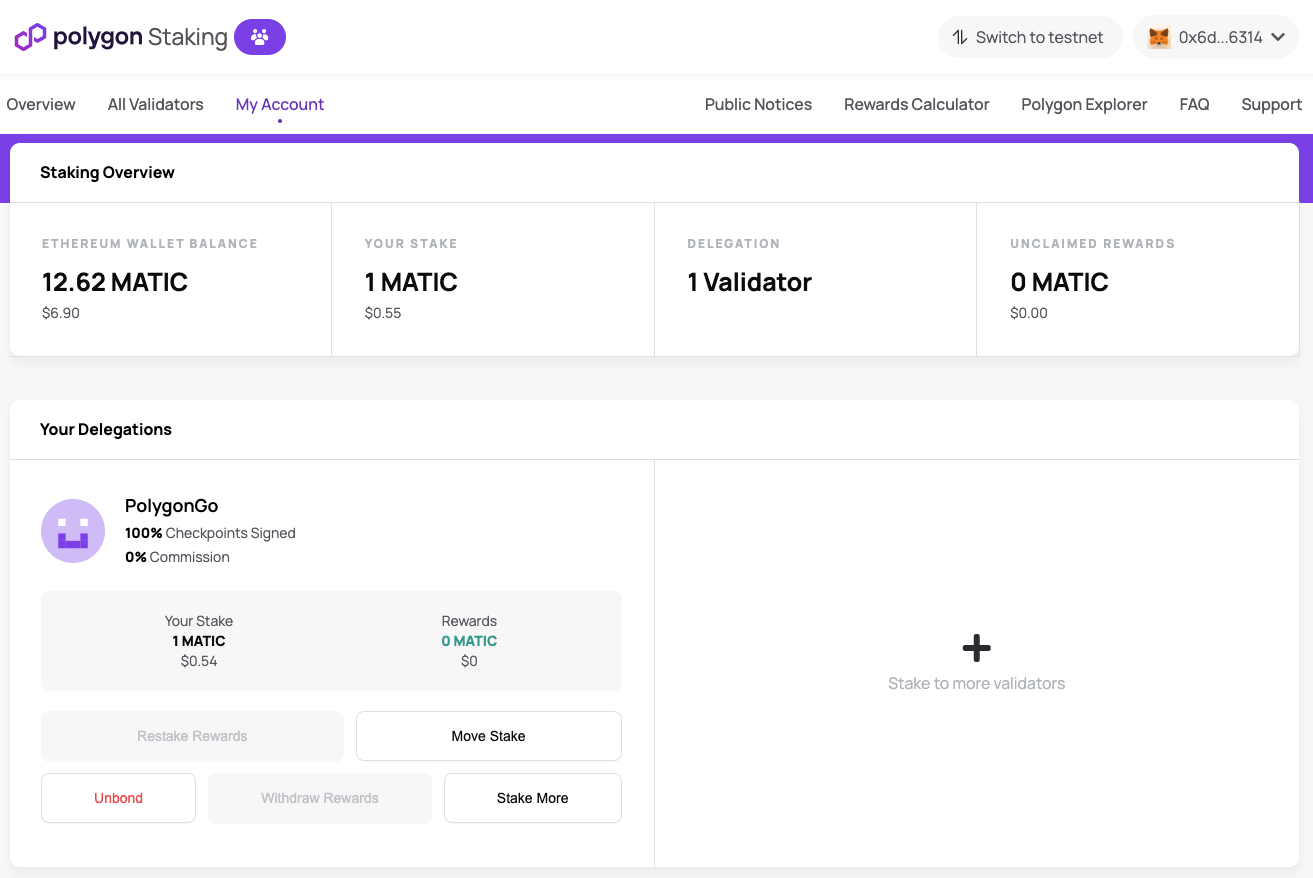Click the red Unbond button
Viewport: 1313px width, 878px height.
point(118,798)
